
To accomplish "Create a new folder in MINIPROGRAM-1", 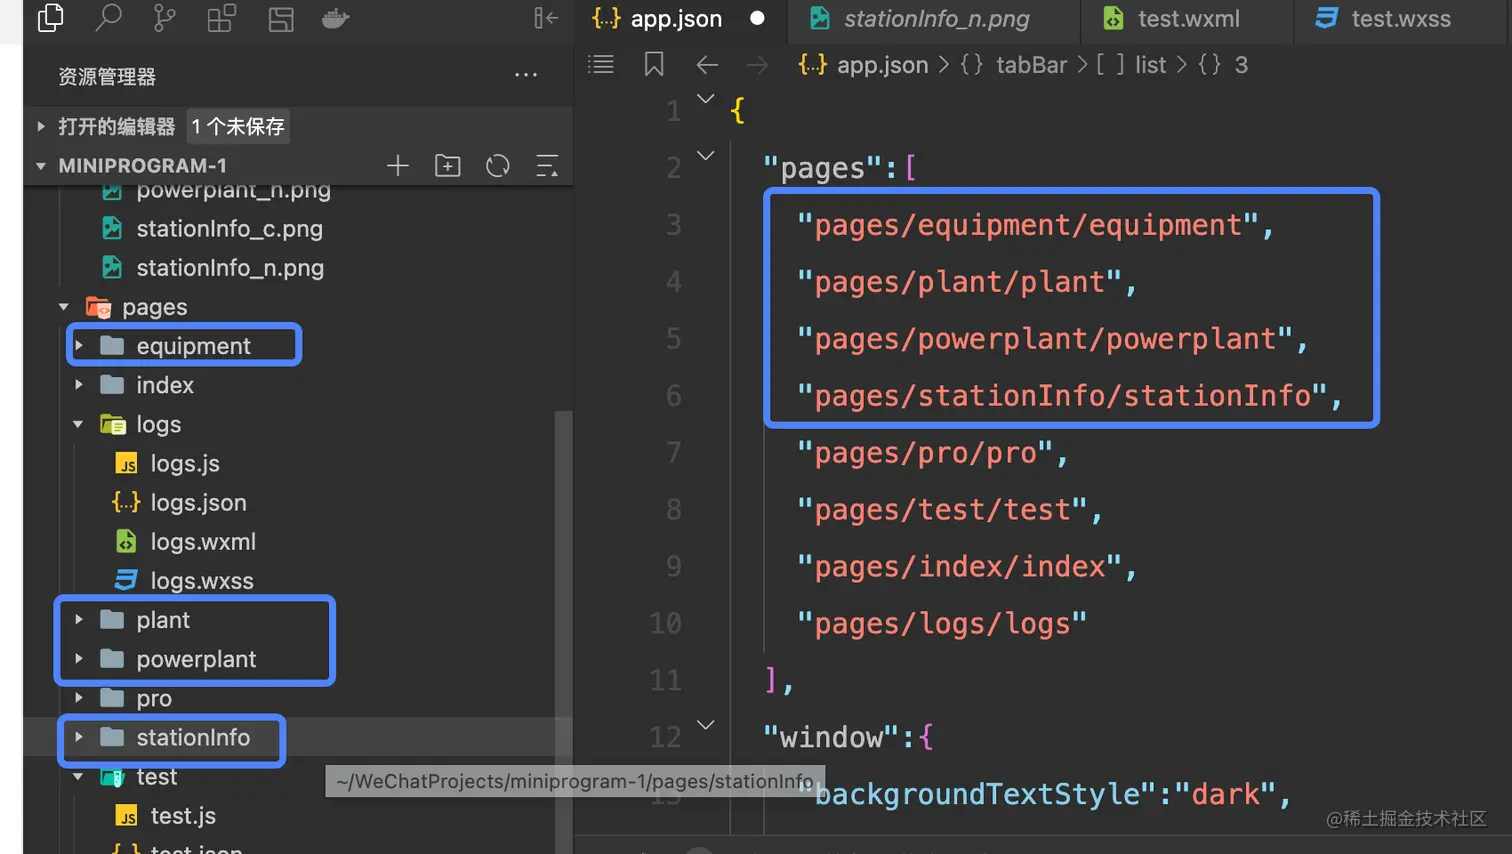I will click(448, 166).
